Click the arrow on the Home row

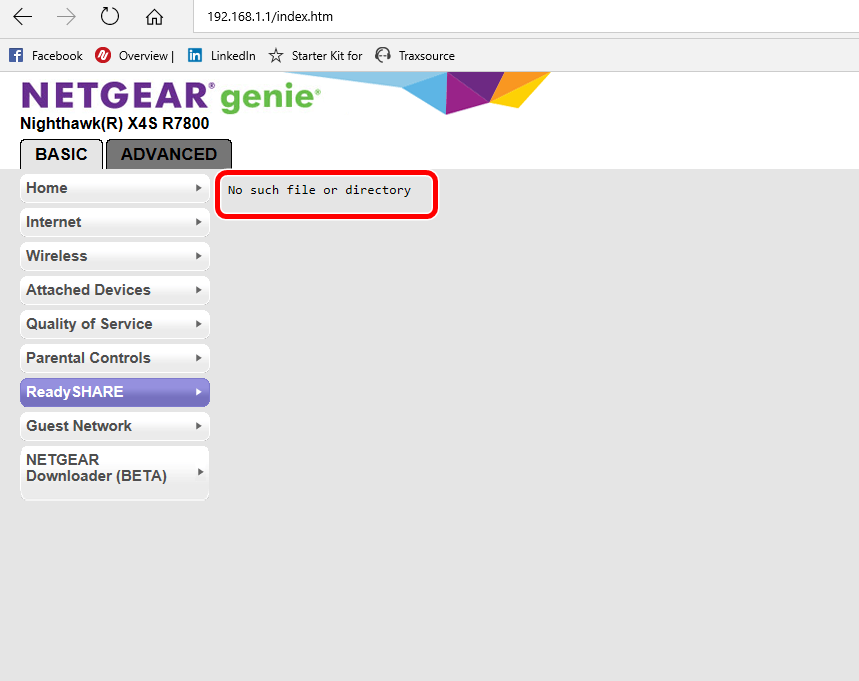point(199,188)
